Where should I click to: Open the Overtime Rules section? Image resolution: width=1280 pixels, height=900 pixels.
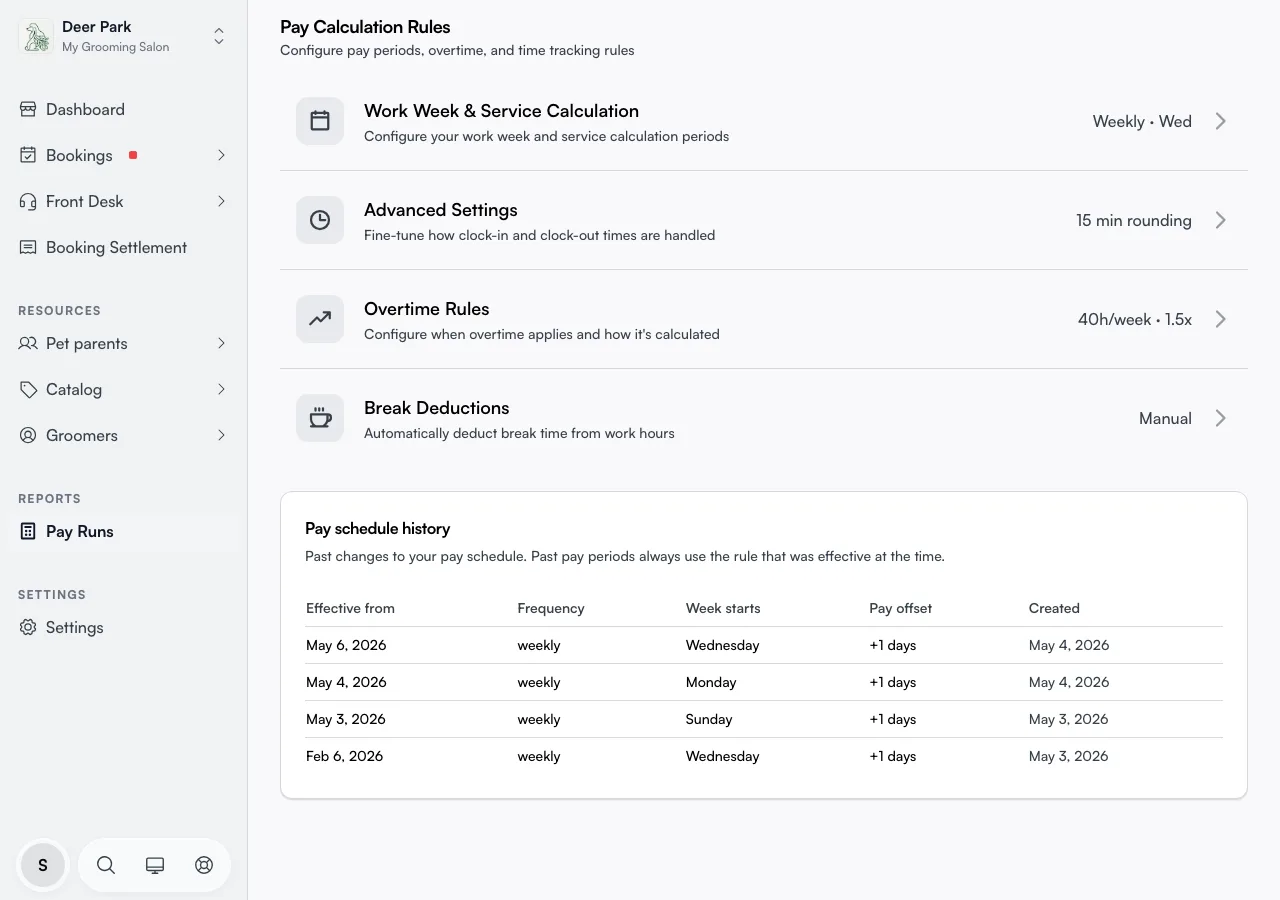[764, 319]
